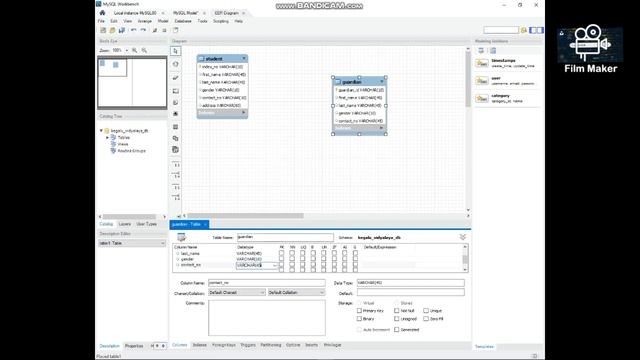Open the Home screen tab icon
The image size is (640, 360).
pos(102,13)
